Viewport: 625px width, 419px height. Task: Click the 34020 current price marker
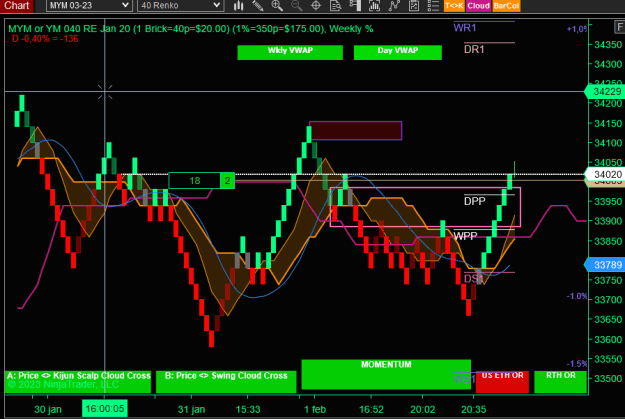click(605, 174)
